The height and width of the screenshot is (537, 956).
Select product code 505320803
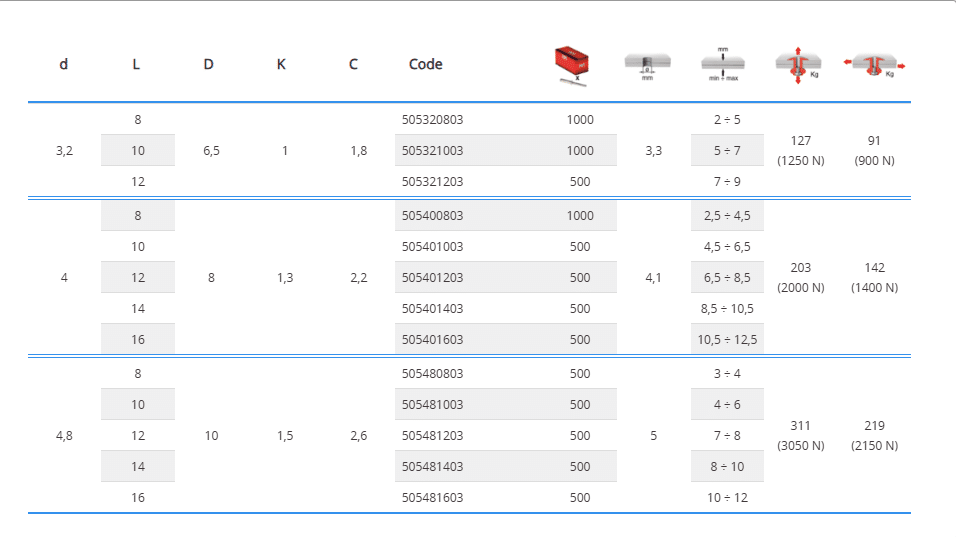pyautogui.click(x=432, y=120)
